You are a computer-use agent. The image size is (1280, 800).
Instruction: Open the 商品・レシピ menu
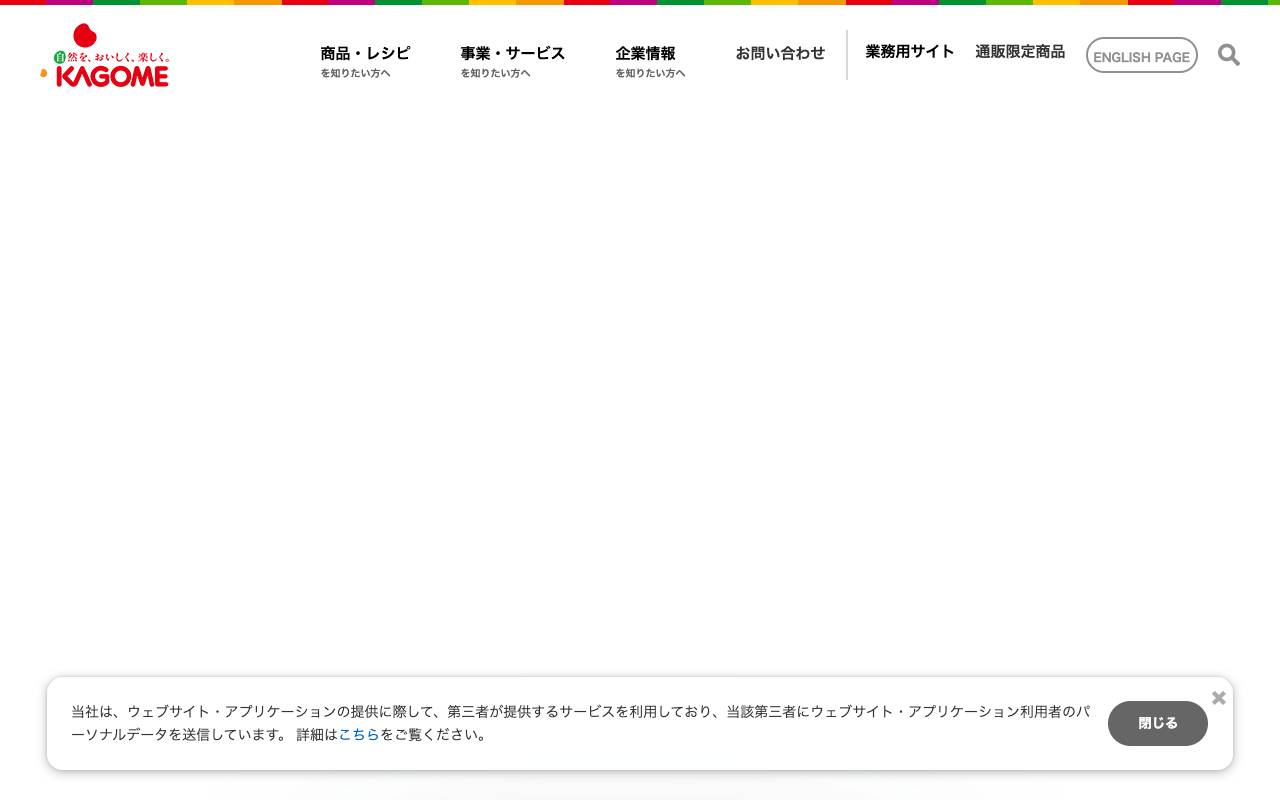tap(365, 53)
